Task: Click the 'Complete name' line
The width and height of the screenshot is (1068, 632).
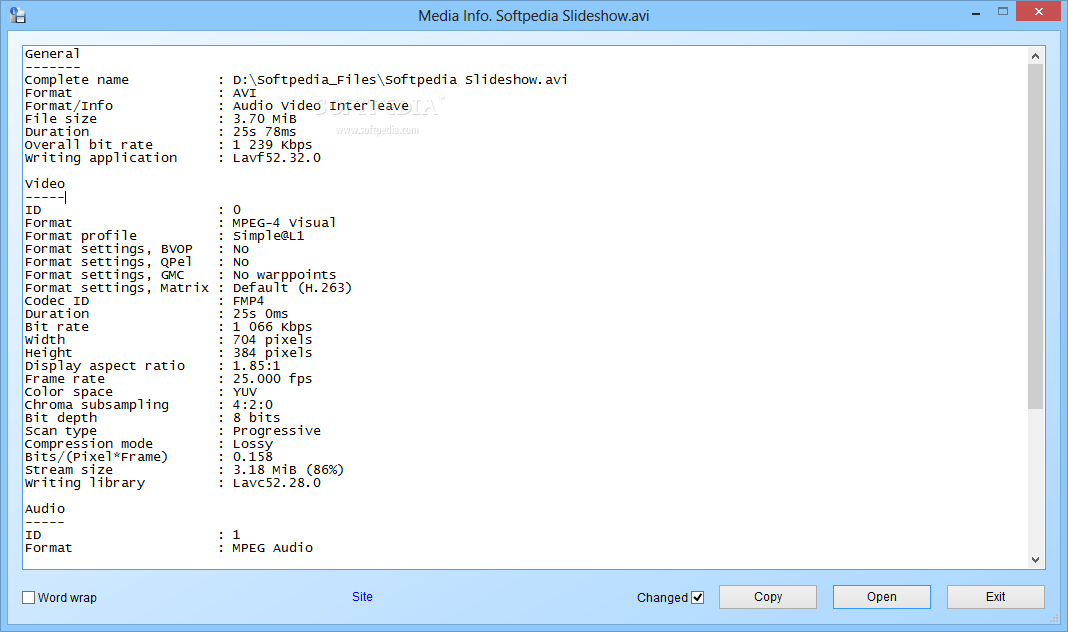Action: coord(296,80)
